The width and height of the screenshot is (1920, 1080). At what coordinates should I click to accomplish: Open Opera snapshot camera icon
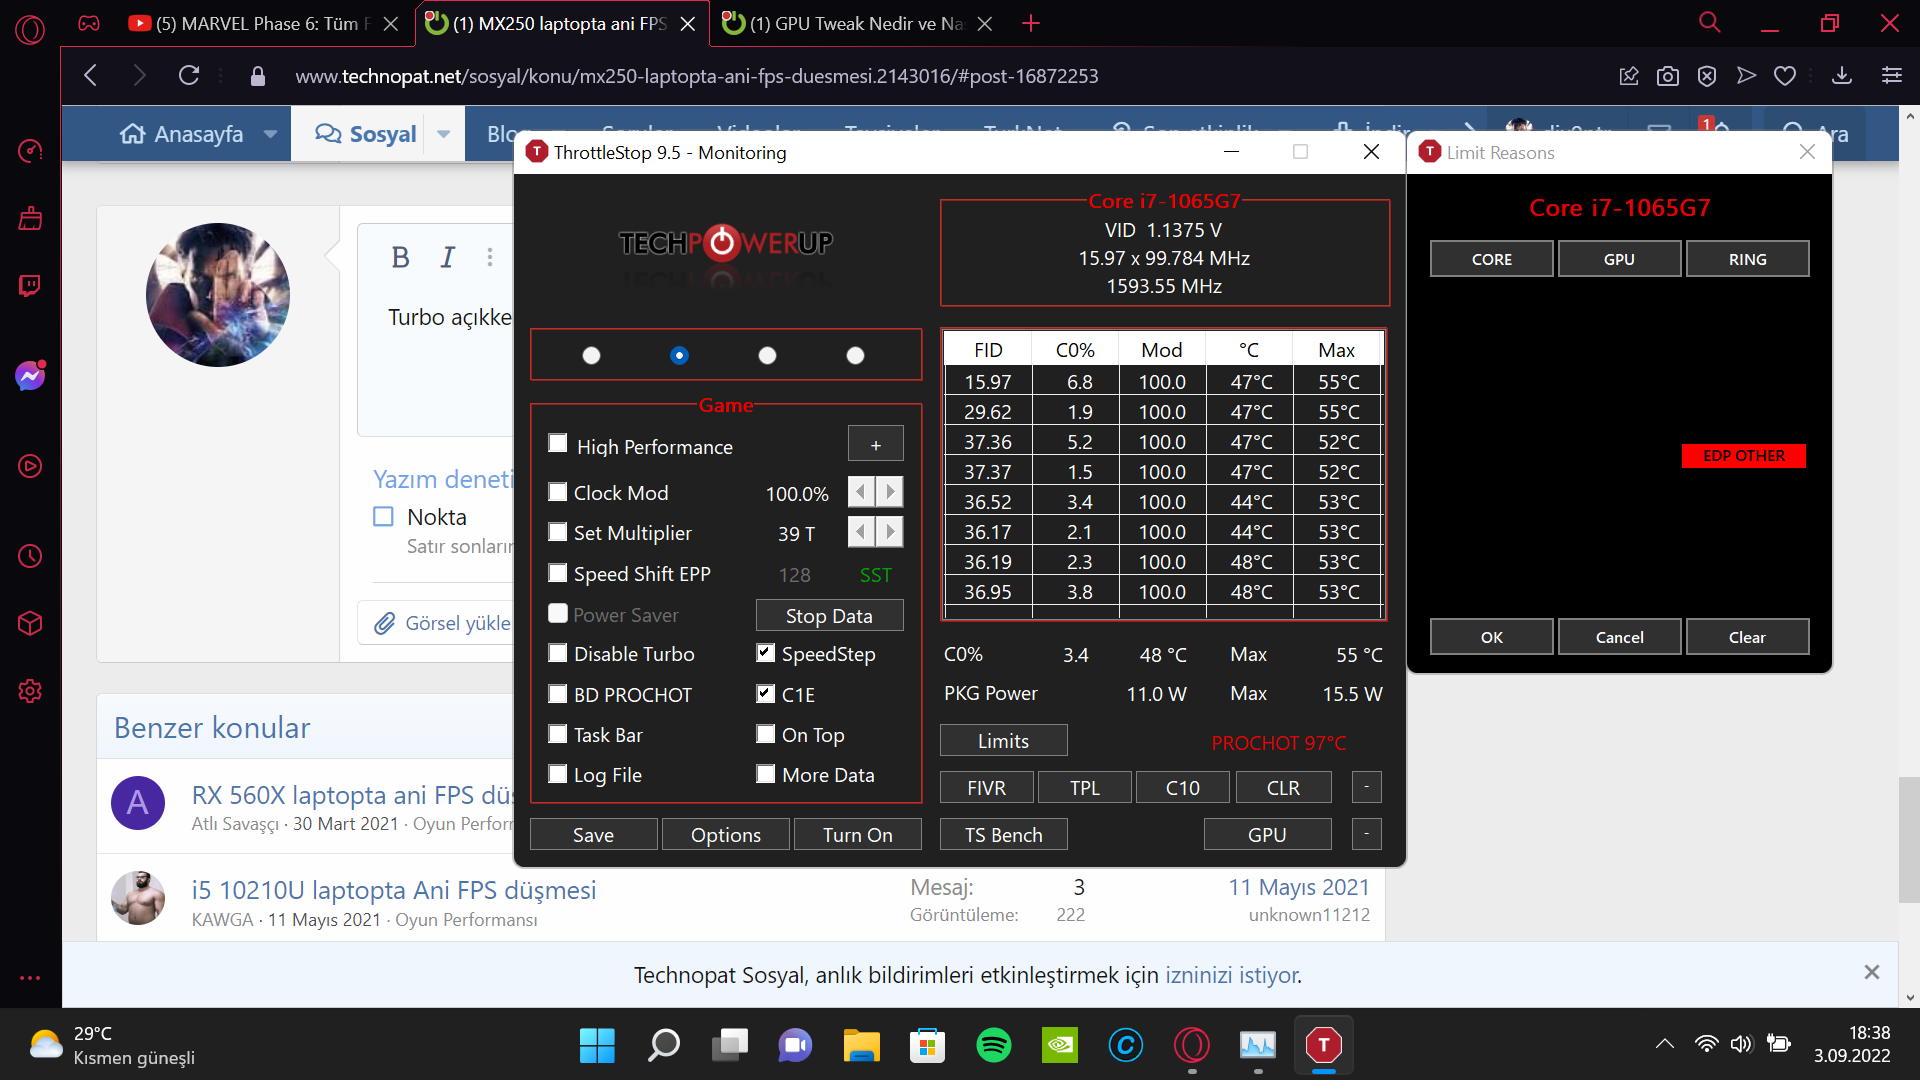[1667, 76]
